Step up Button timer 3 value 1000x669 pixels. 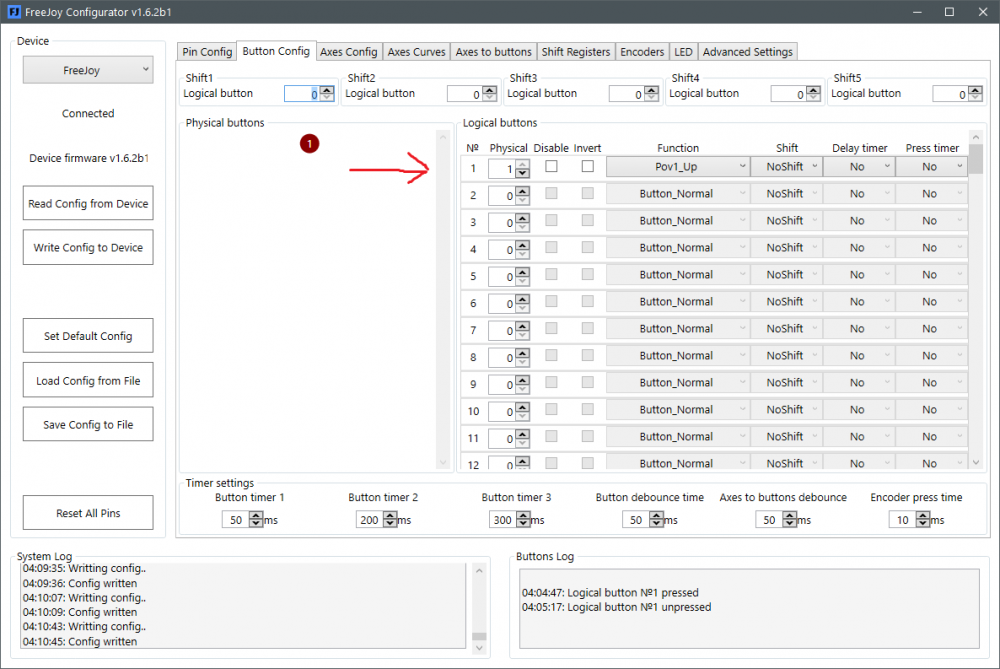(523, 516)
